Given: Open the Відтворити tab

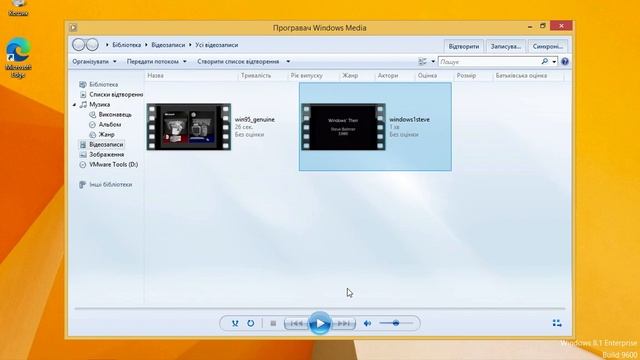Looking at the screenshot, I should [464, 47].
